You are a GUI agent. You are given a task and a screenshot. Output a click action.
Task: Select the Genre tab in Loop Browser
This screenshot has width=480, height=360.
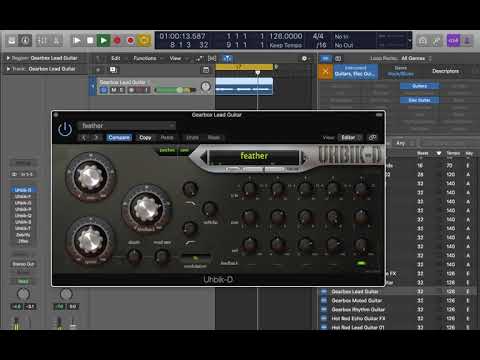(401, 71)
